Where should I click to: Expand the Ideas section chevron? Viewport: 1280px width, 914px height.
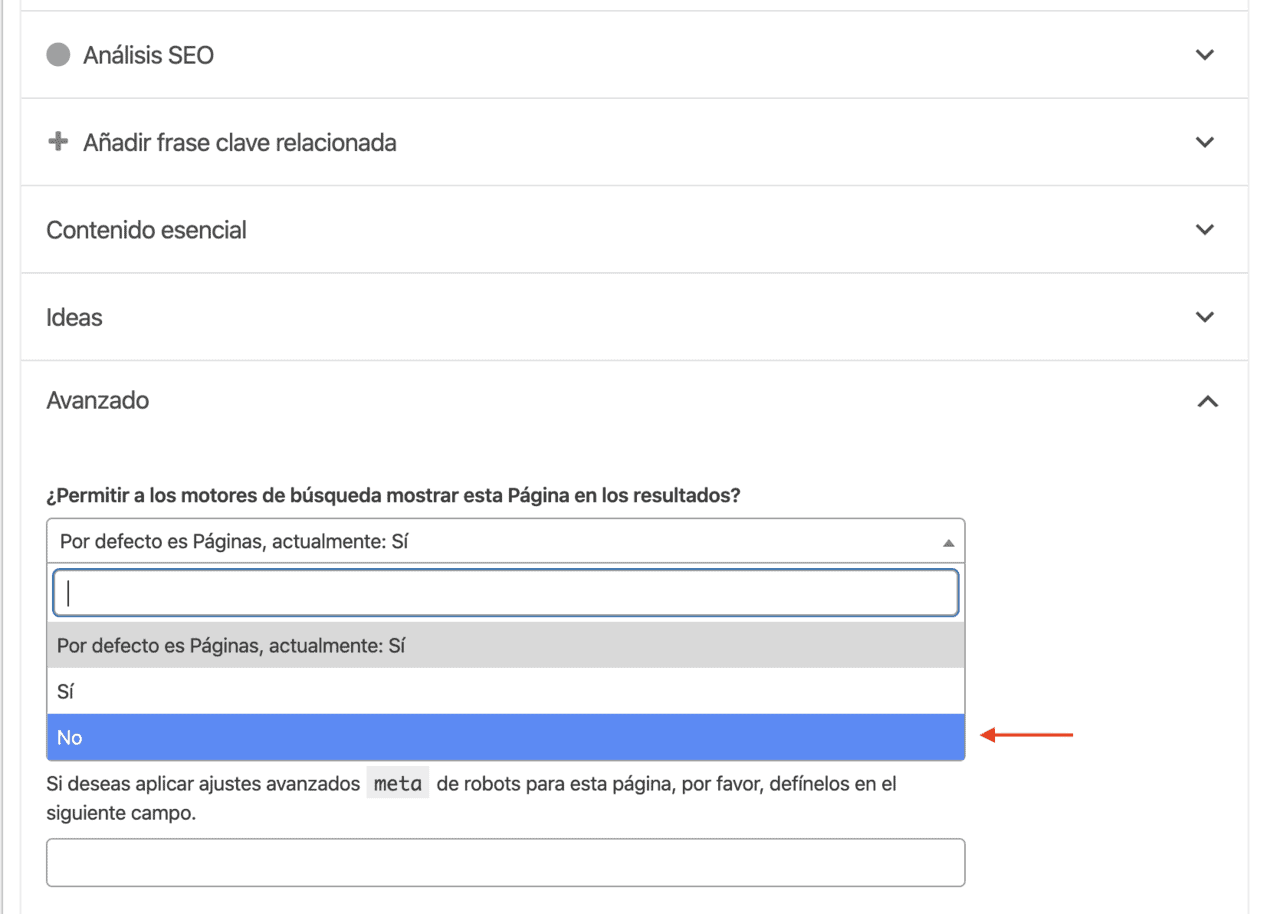point(1205,317)
